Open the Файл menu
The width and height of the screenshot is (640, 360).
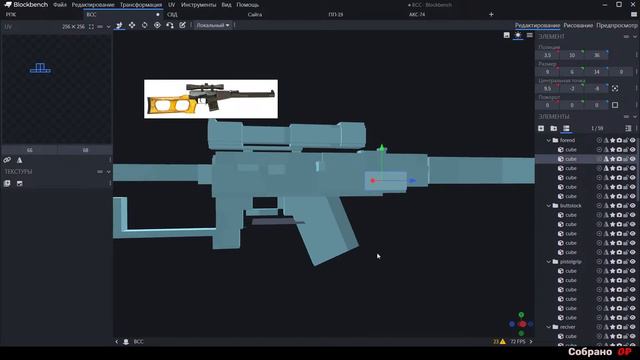tap(60, 5)
